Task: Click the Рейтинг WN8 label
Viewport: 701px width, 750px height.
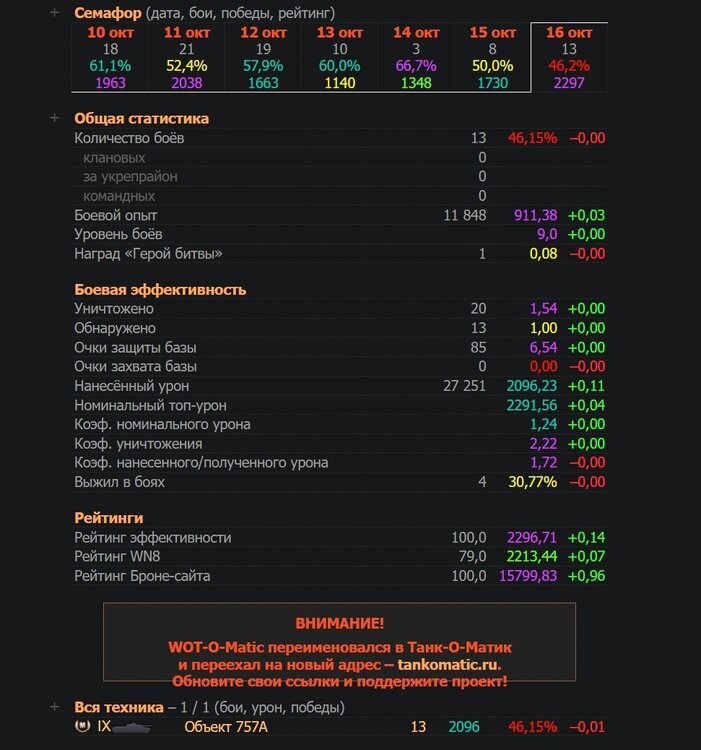Action: (x=117, y=556)
